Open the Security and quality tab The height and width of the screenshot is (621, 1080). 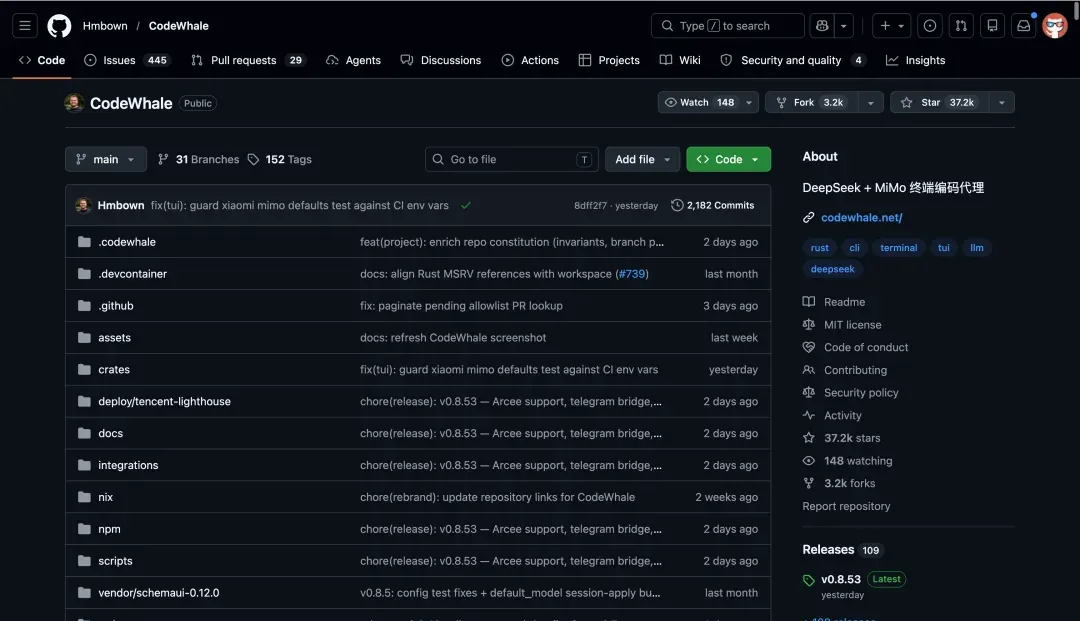793,60
